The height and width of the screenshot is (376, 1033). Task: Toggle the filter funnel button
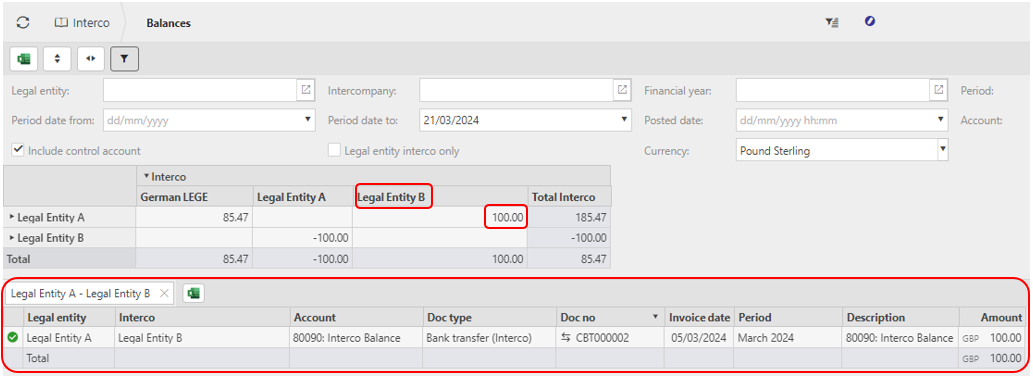click(x=125, y=59)
